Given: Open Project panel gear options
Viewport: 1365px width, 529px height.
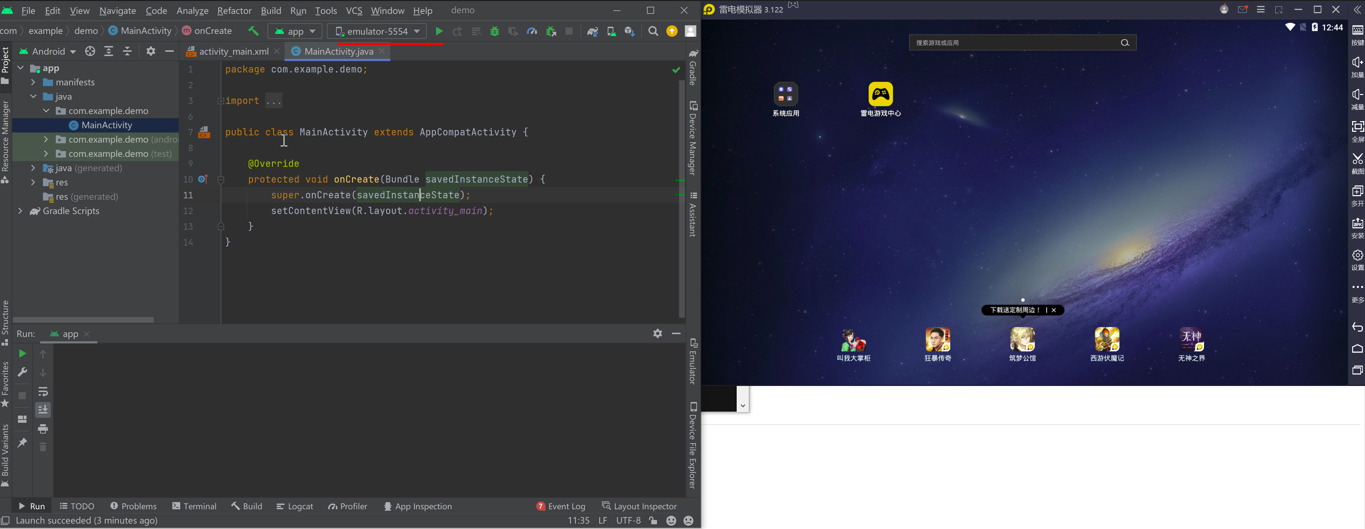Looking at the screenshot, I should click(x=151, y=51).
